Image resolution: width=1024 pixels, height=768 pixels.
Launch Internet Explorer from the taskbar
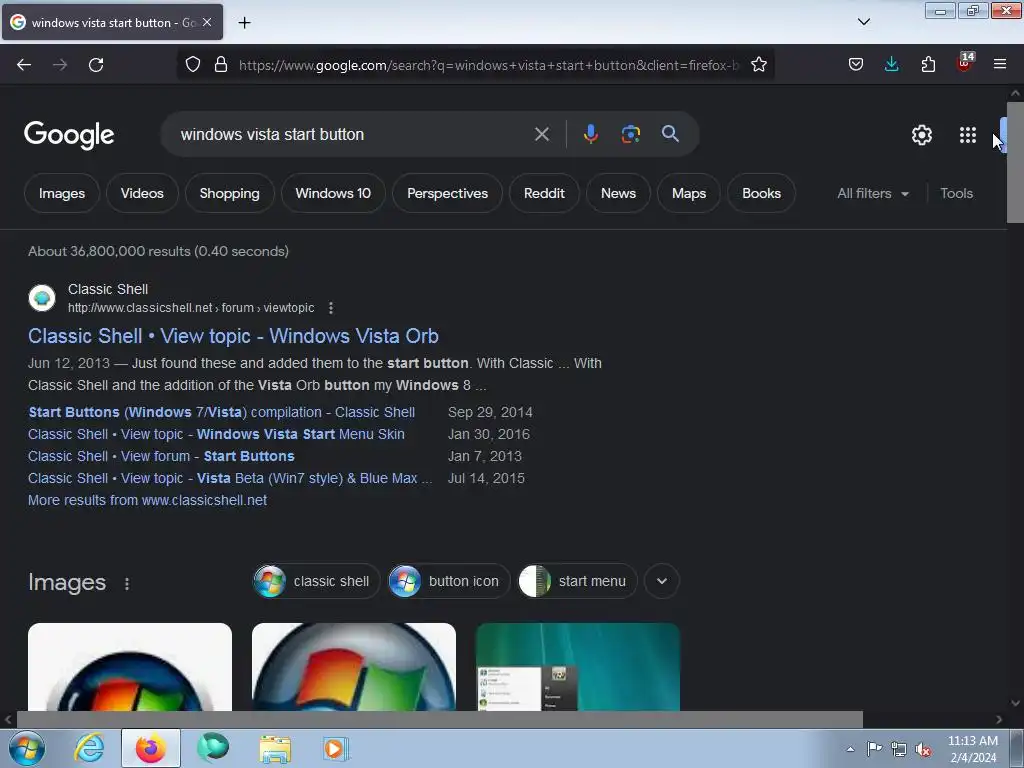[x=89, y=748]
